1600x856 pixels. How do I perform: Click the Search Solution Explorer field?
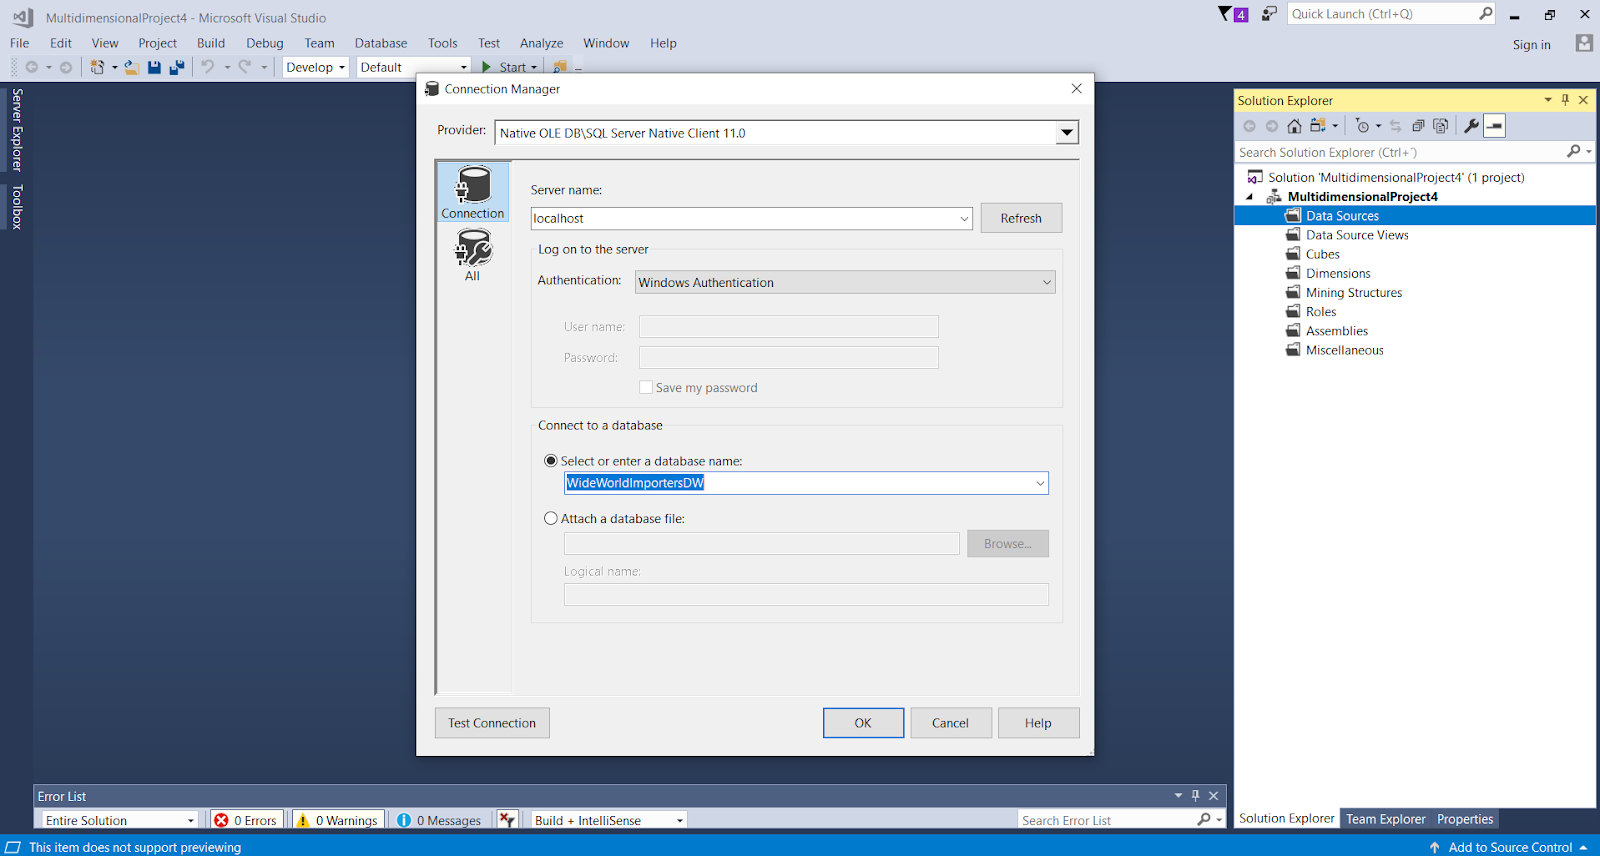(x=1400, y=152)
